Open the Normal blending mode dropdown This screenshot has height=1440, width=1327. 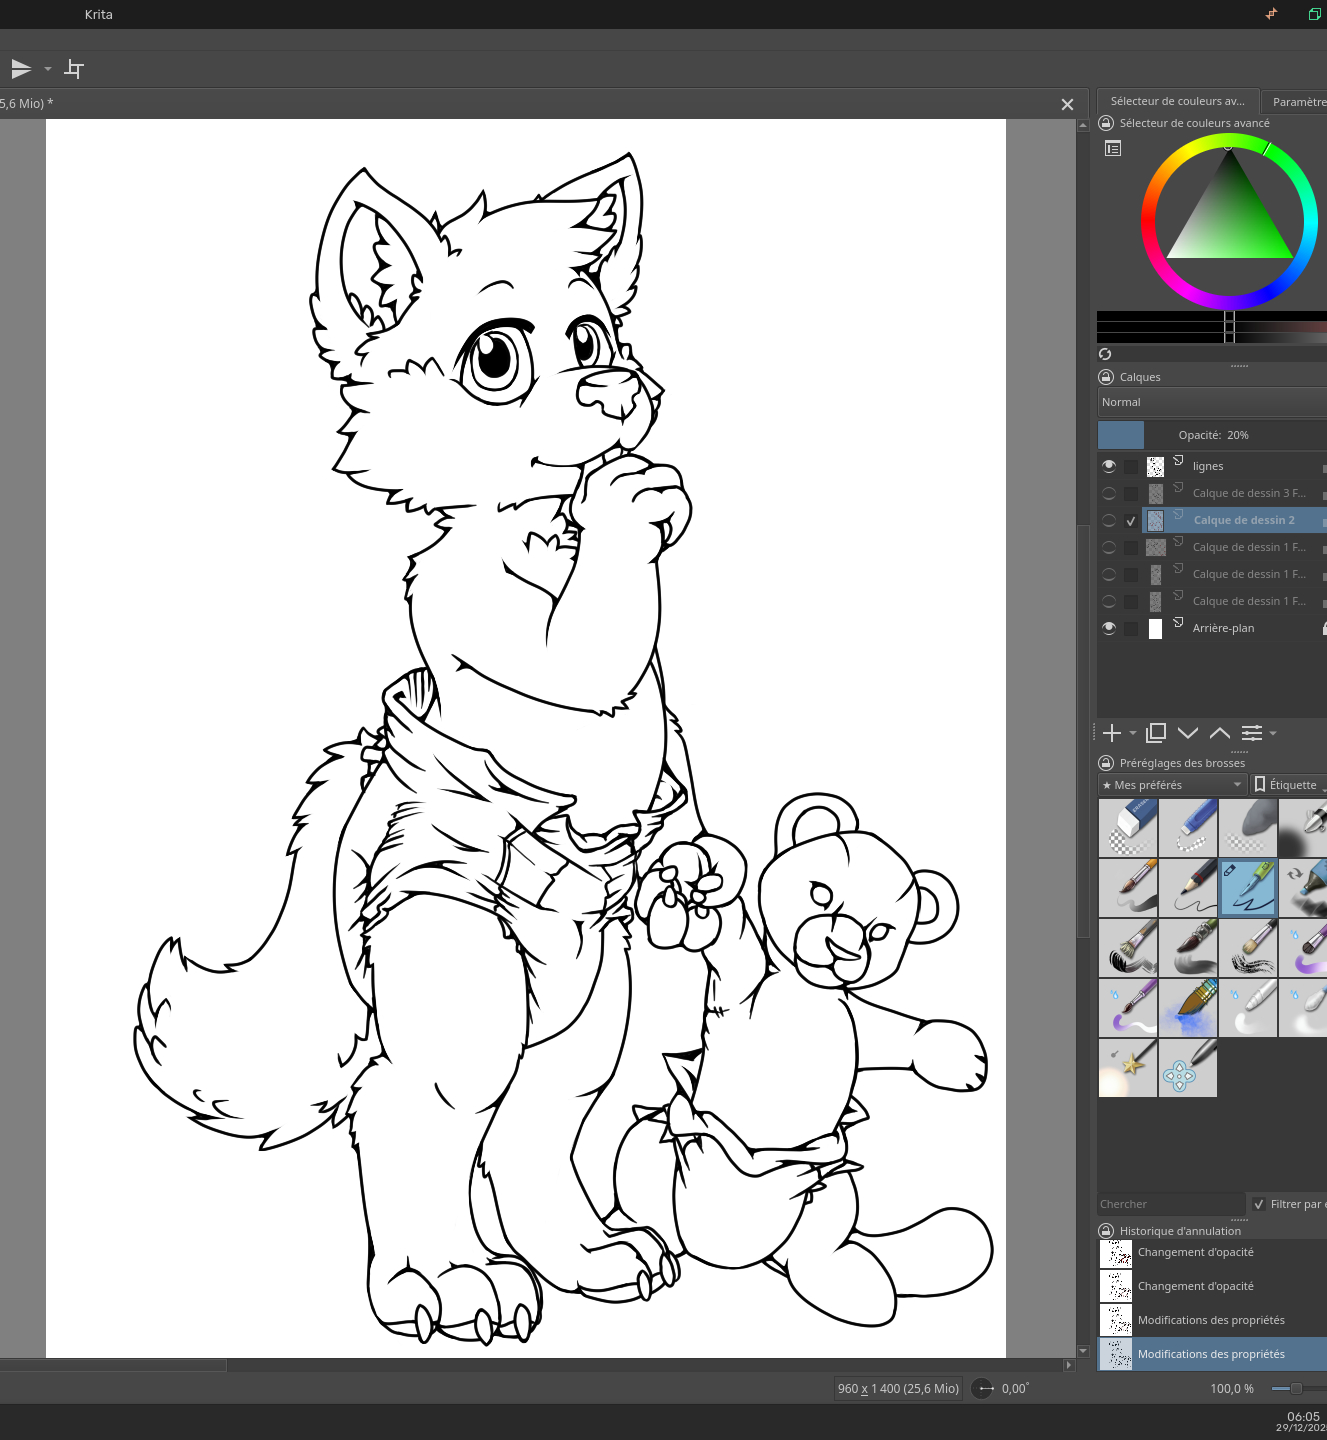[x=1210, y=402]
